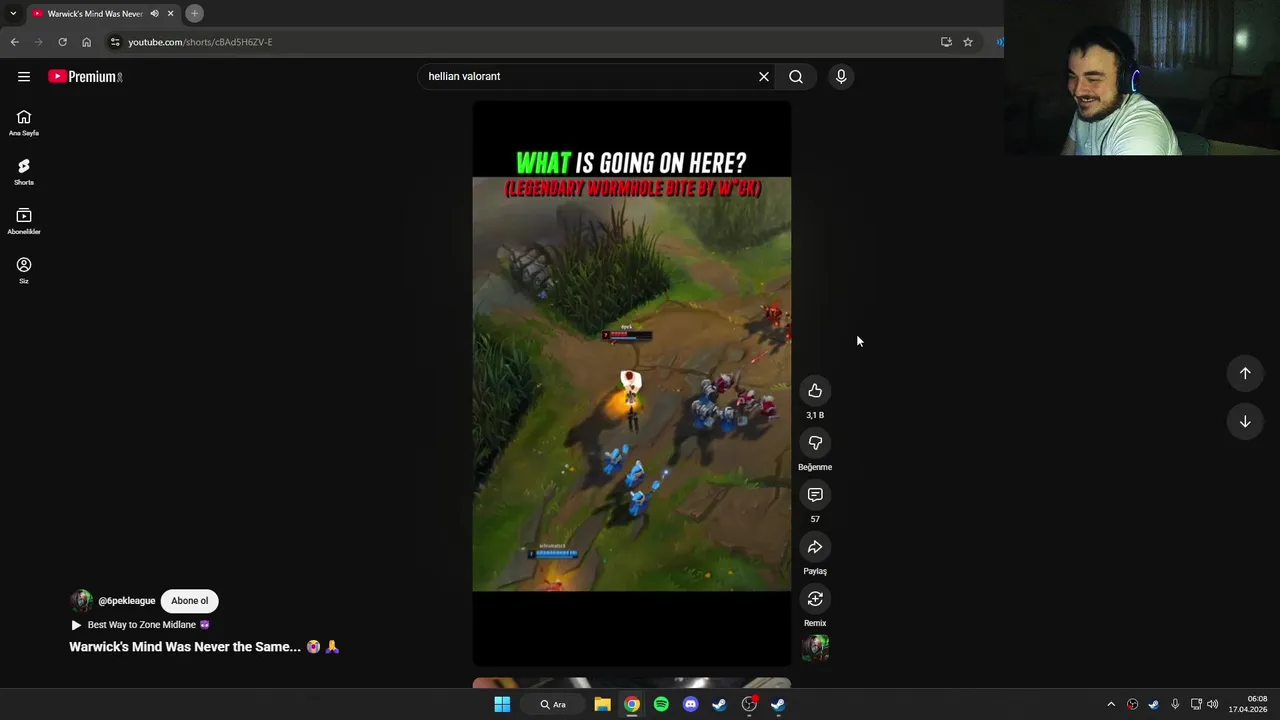
Task: Open the next Short preview at bottom
Action: [631, 683]
